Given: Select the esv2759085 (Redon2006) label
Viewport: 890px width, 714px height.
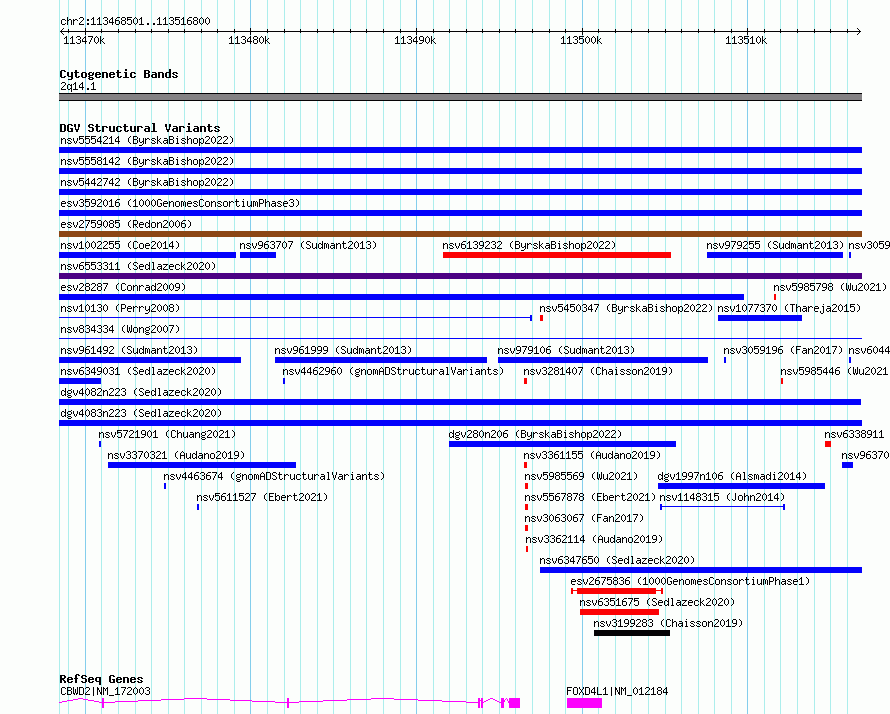Looking at the screenshot, I should (x=126, y=224).
